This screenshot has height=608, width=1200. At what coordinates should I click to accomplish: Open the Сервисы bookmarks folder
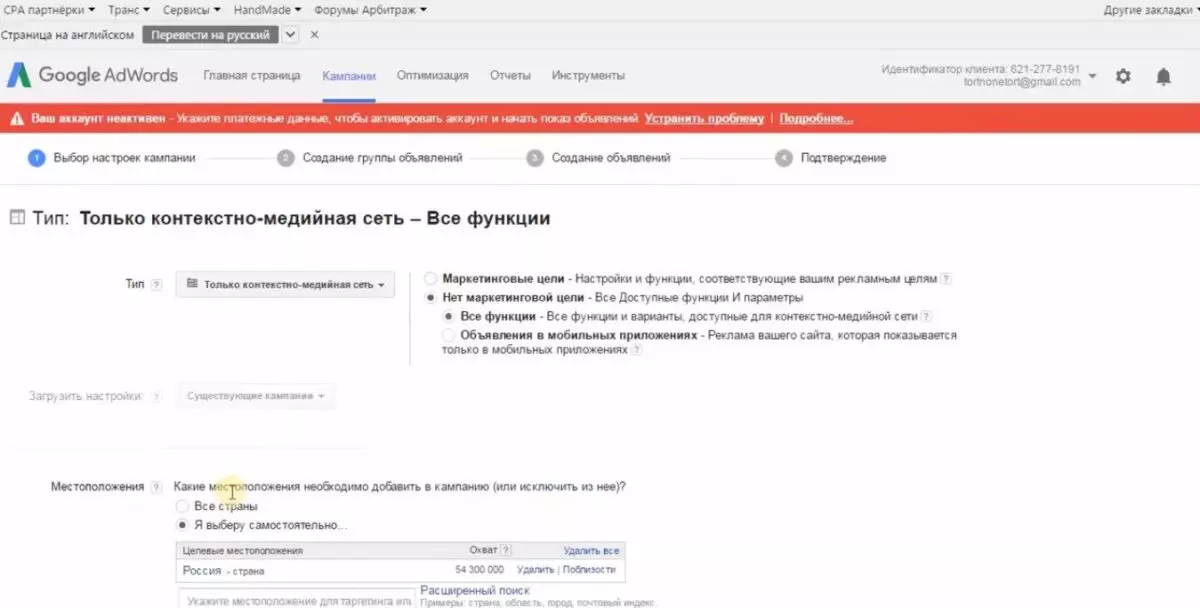click(191, 9)
